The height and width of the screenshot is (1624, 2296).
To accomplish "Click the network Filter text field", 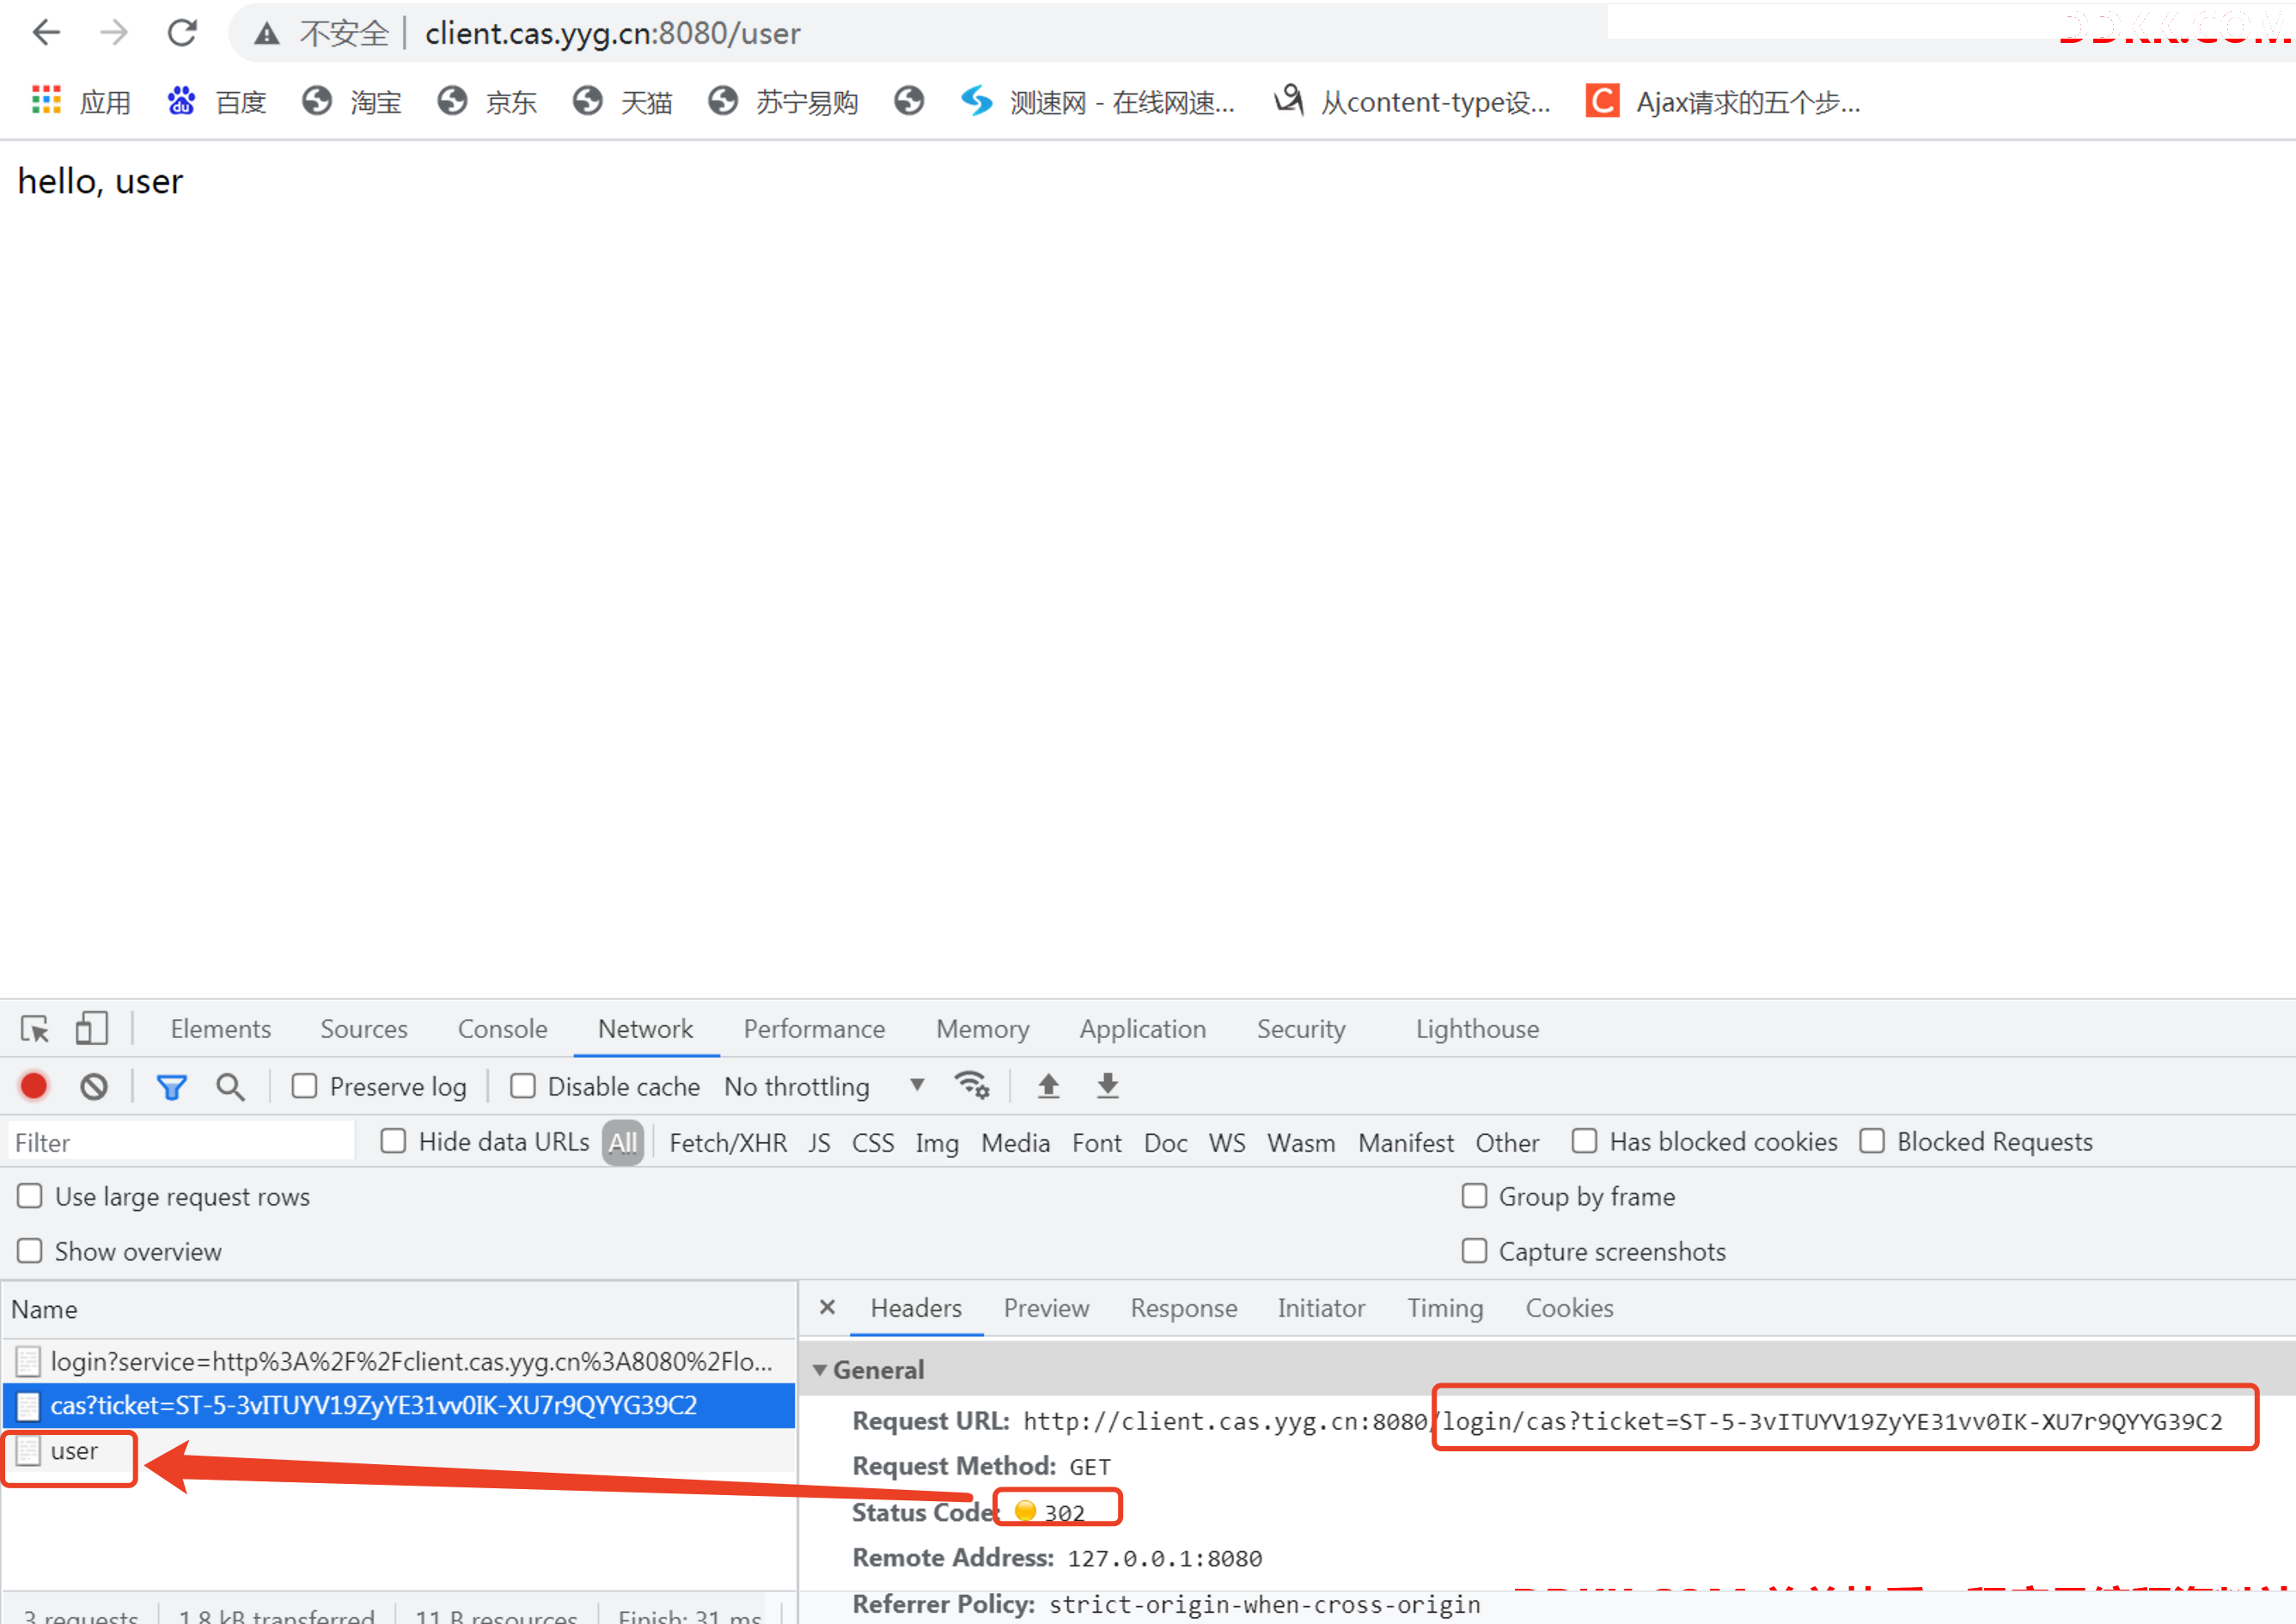I will coord(180,1142).
